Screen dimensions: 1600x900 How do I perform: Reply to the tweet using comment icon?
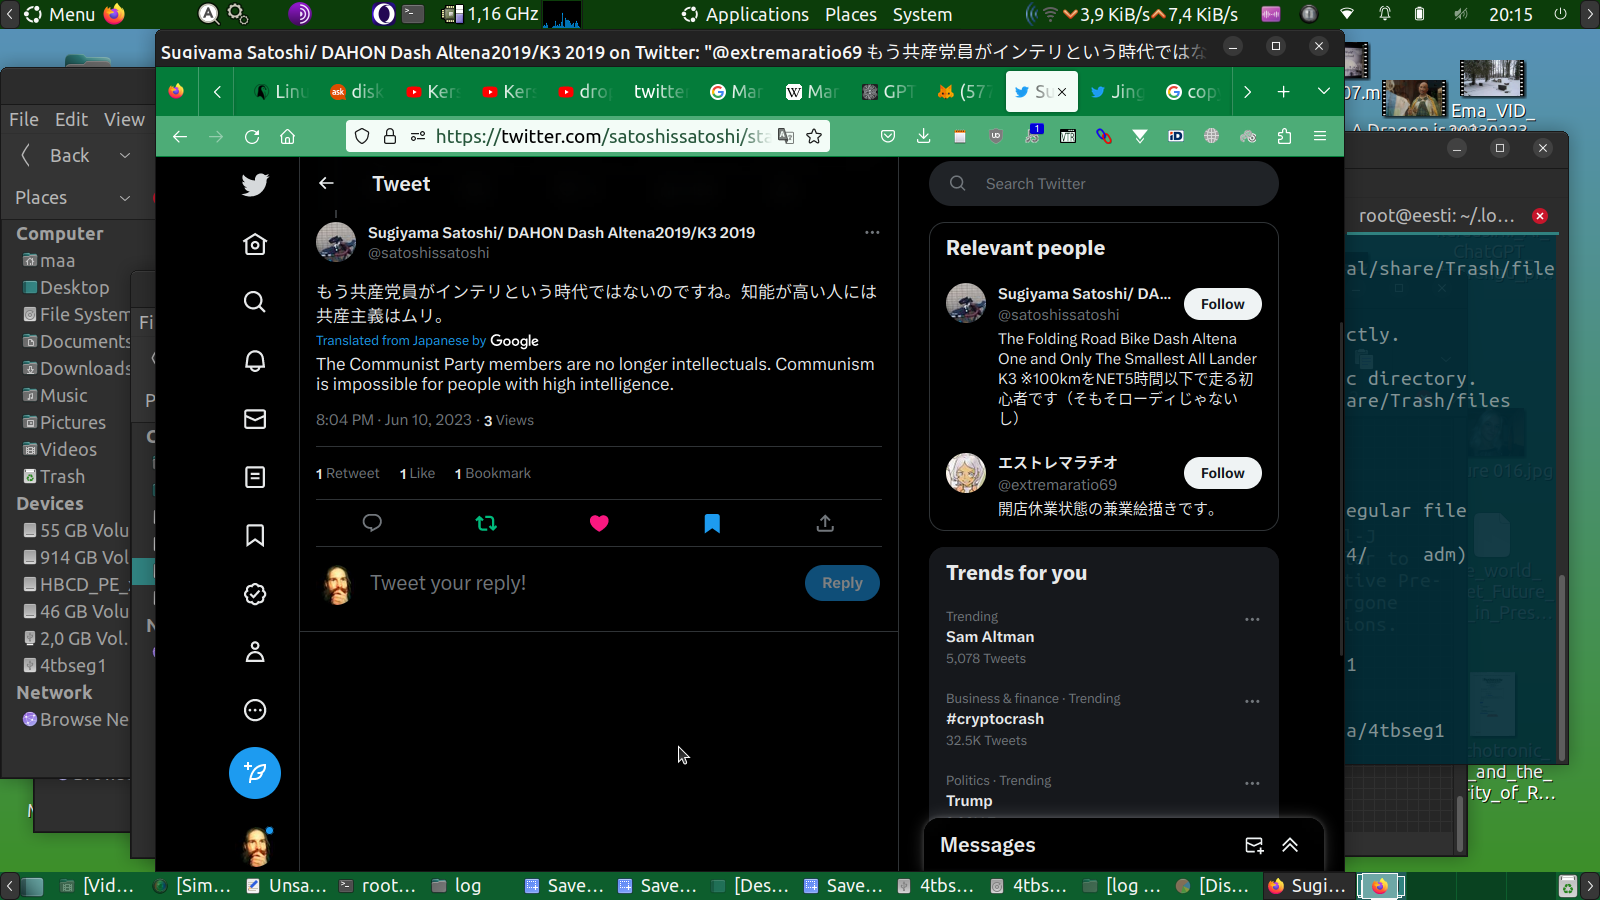point(372,523)
